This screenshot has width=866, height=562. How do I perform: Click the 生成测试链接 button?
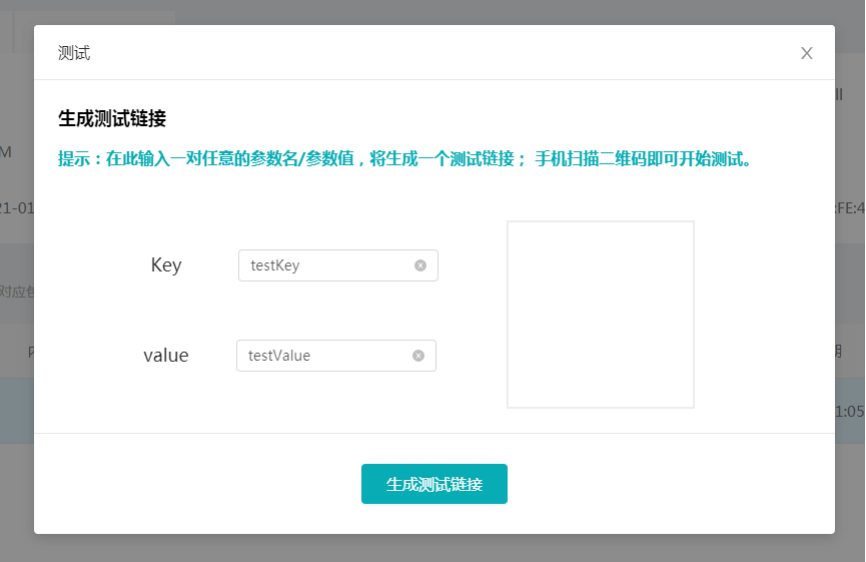tap(434, 484)
